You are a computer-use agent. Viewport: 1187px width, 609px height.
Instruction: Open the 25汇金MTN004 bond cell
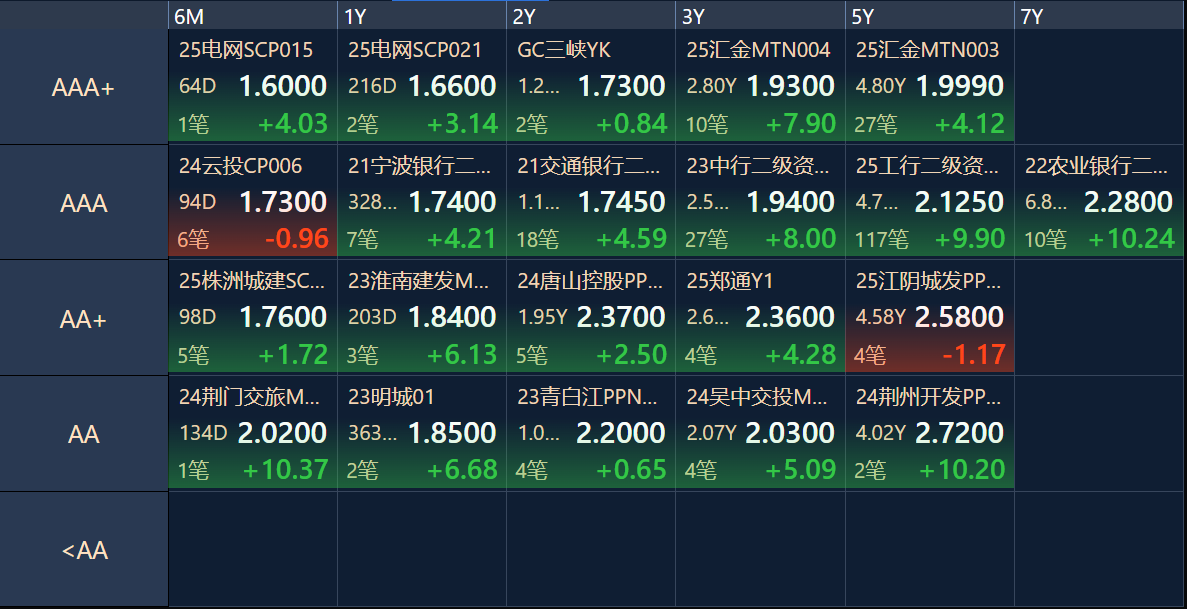pyautogui.click(x=760, y=86)
